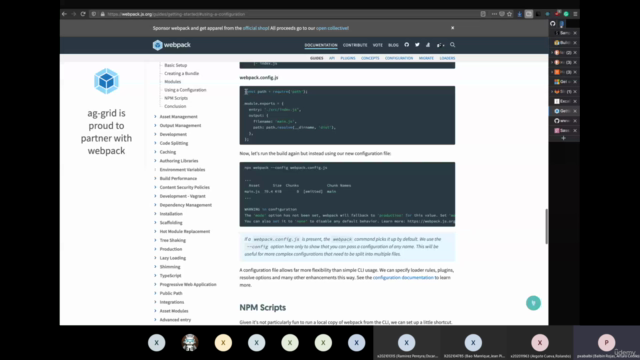
Task: Click the search magnifier icon in header
Action: point(452,45)
